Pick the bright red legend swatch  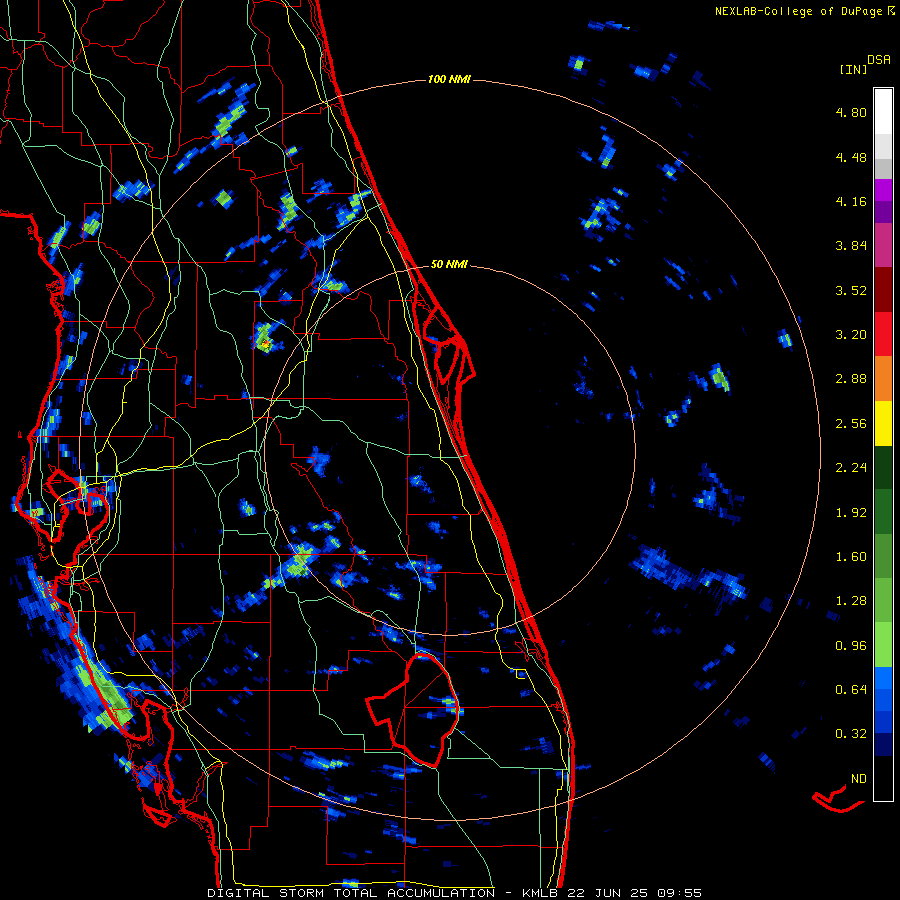[x=883, y=335]
